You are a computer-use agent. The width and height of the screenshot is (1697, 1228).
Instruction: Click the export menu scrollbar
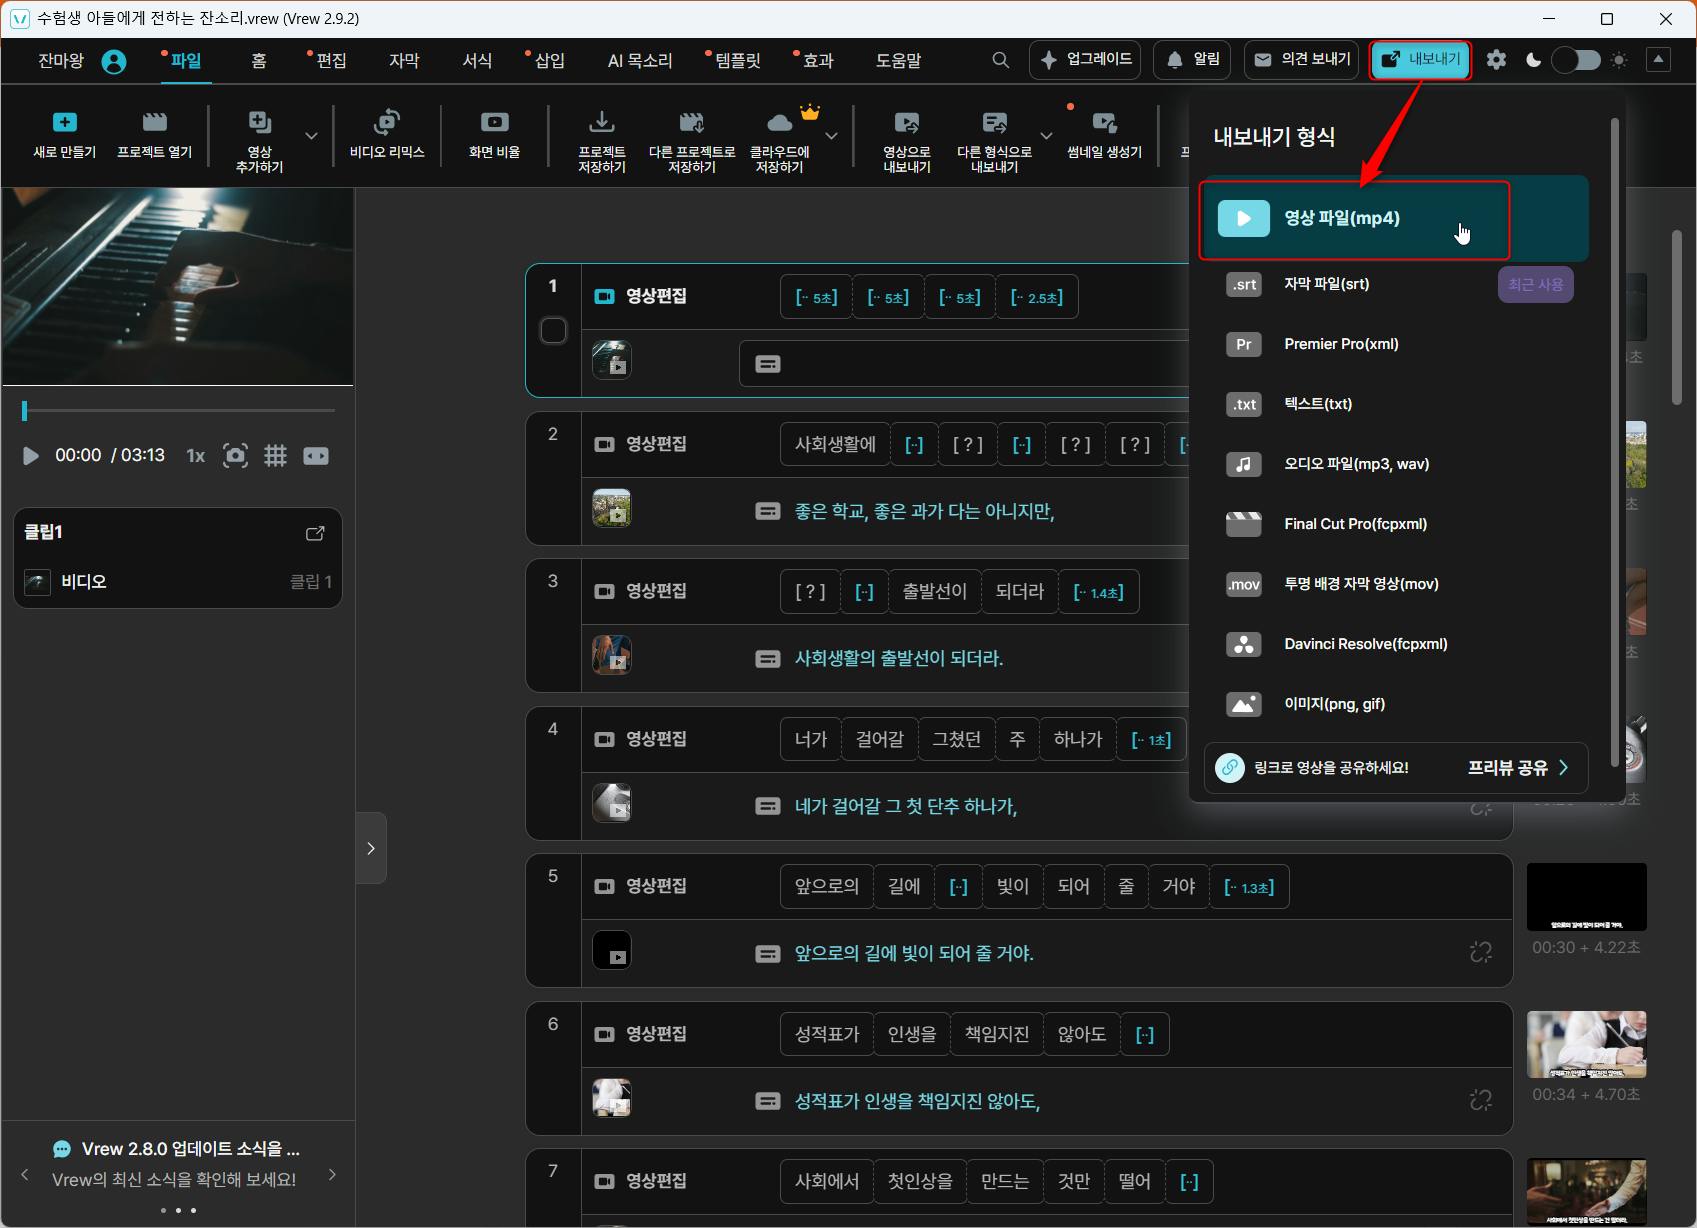(1614, 440)
